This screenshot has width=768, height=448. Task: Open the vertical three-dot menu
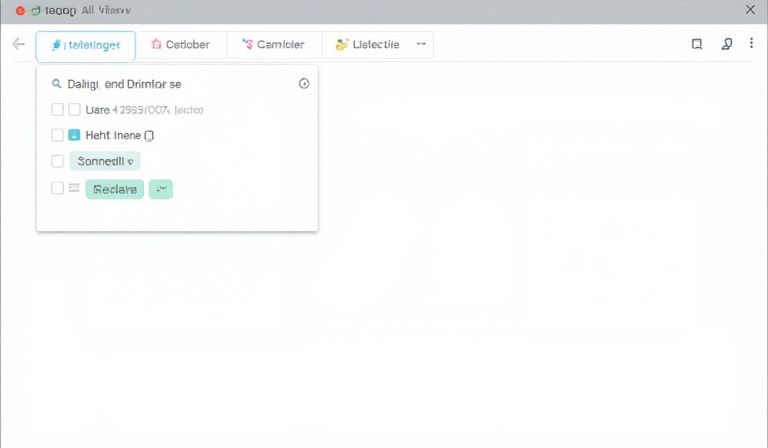(751, 43)
